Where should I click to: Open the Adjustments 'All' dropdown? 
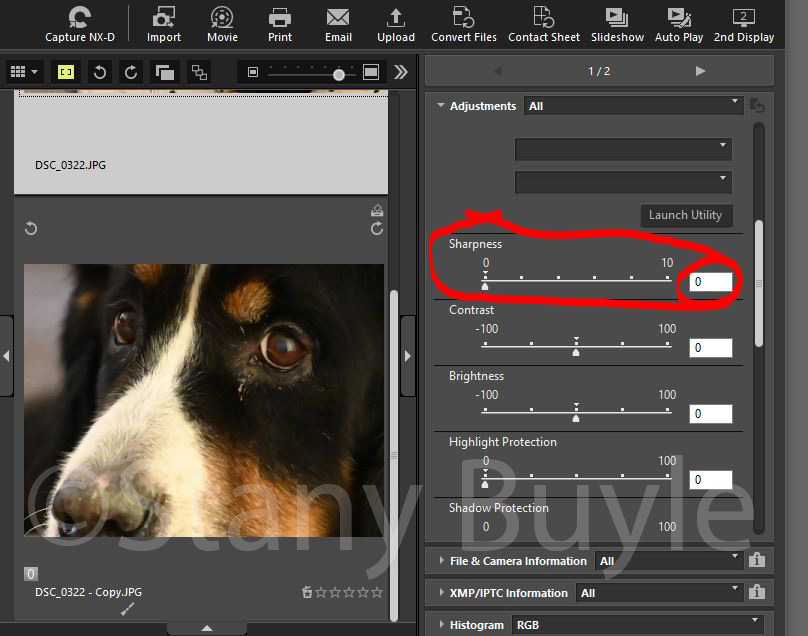(x=634, y=106)
